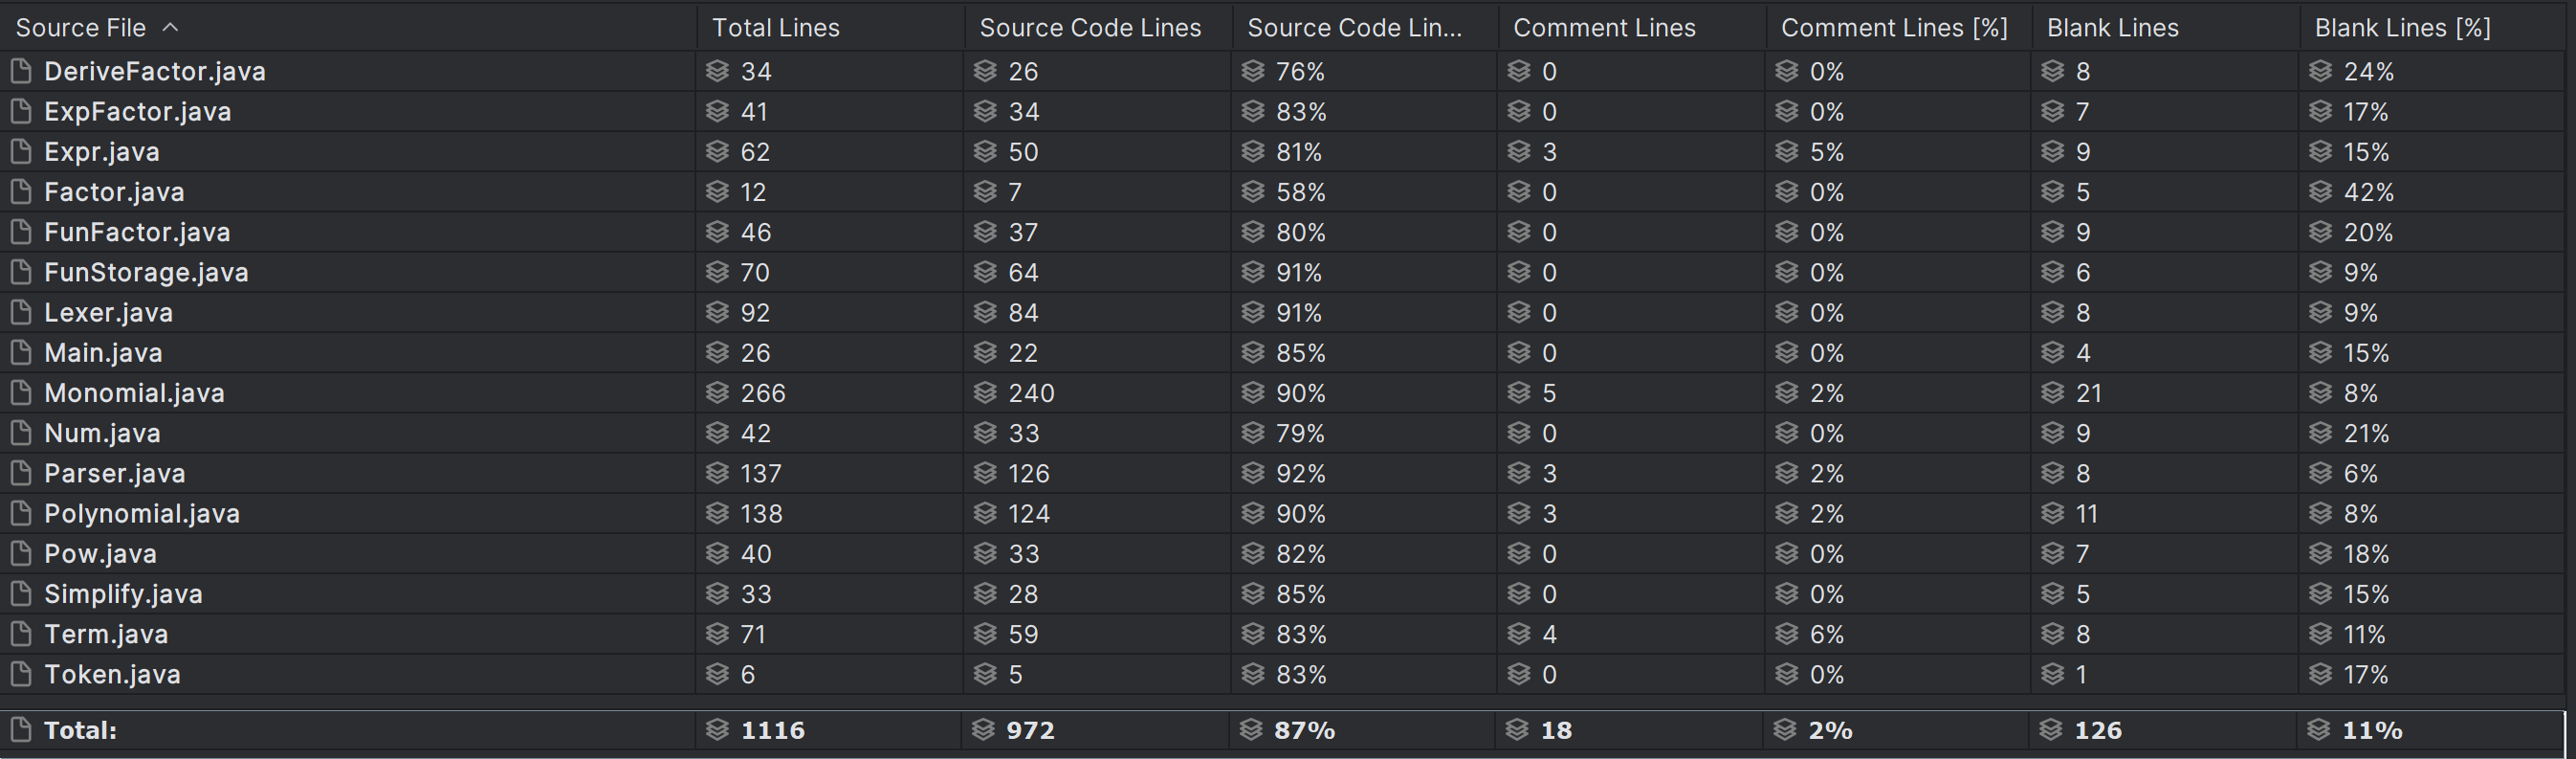Screen dimensions: 2576x759
Task: Click the file icon beside DeriveFactor.java
Action: pyautogui.click(x=20, y=71)
